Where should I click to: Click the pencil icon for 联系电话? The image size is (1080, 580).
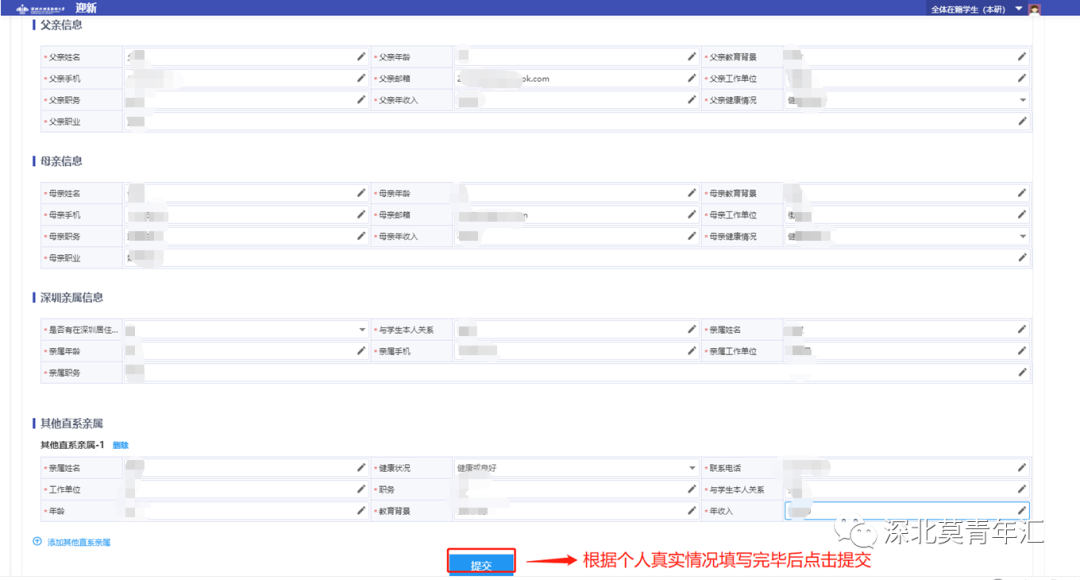pyautogui.click(x=1022, y=467)
